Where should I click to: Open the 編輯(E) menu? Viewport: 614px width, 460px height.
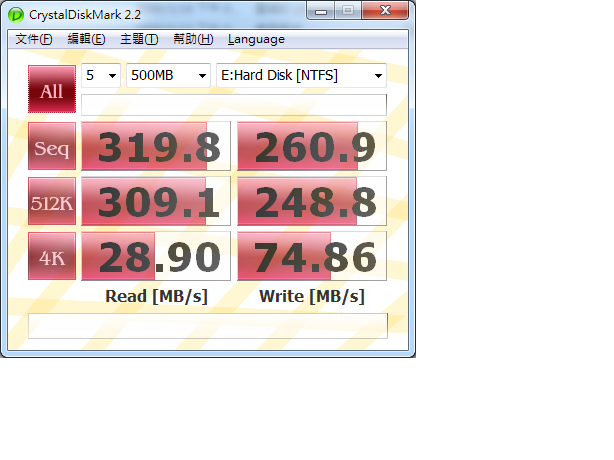[x=86, y=39]
